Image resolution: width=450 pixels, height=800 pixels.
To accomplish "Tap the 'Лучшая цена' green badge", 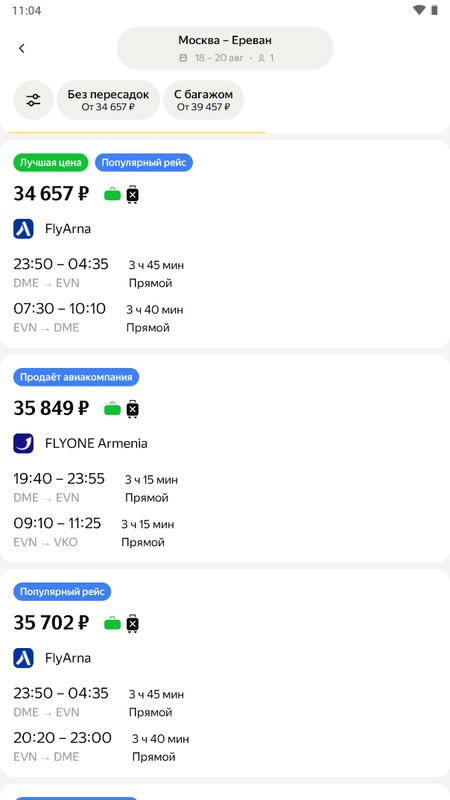I will point(51,163).
